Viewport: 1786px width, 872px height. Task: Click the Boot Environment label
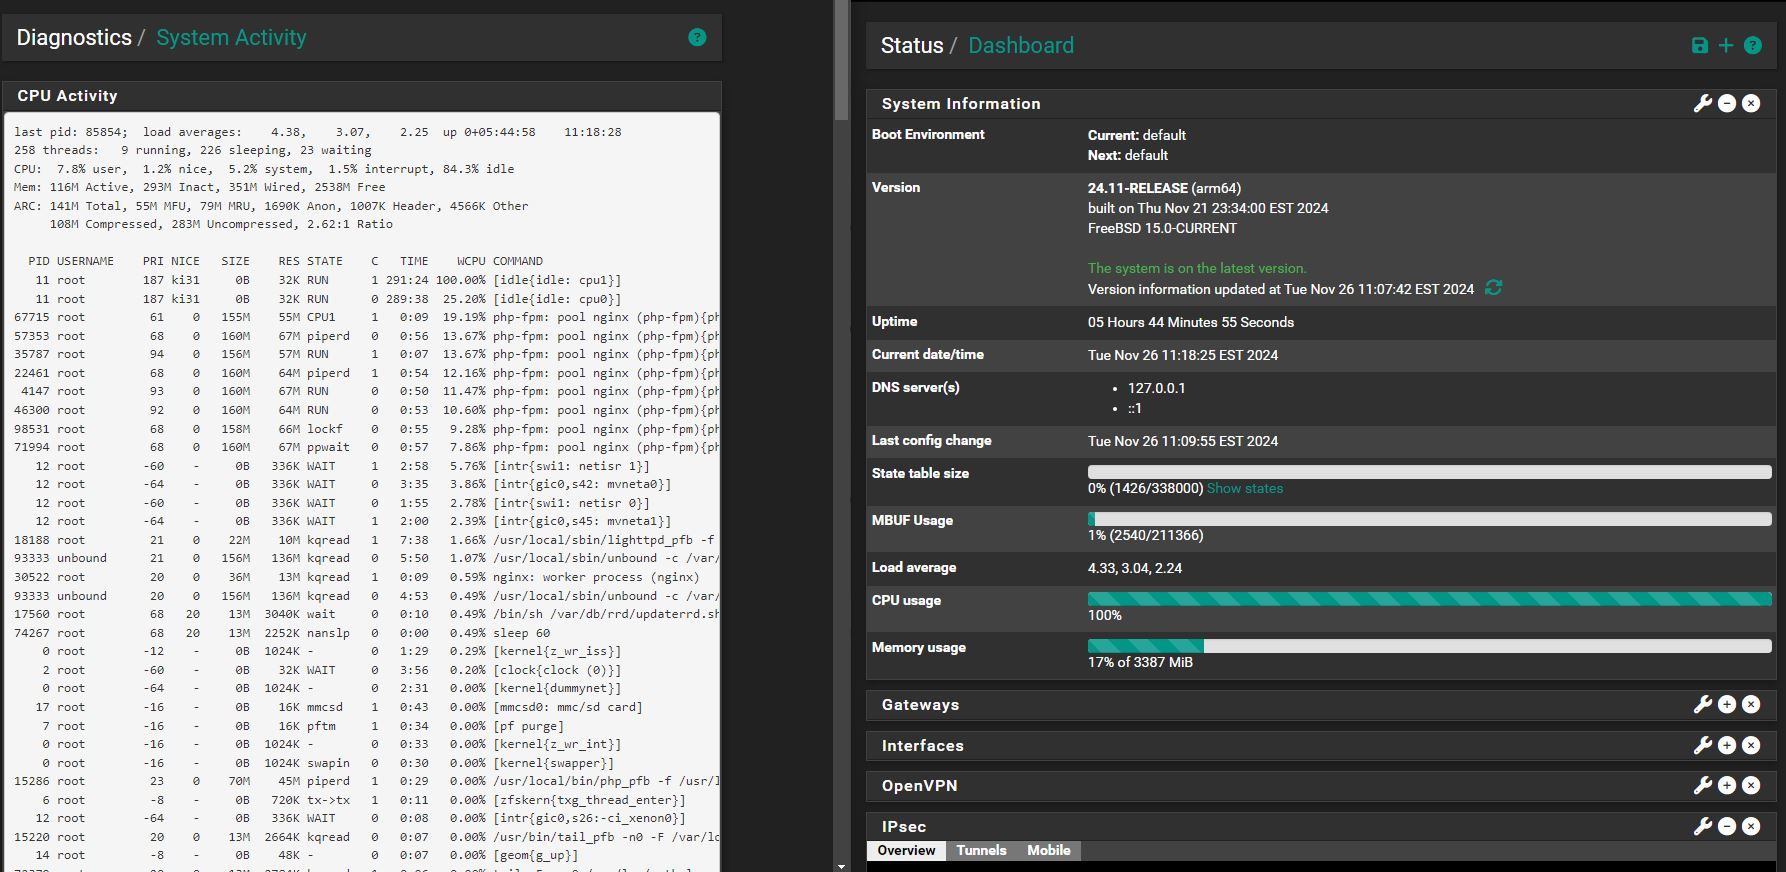coord(928,134)
